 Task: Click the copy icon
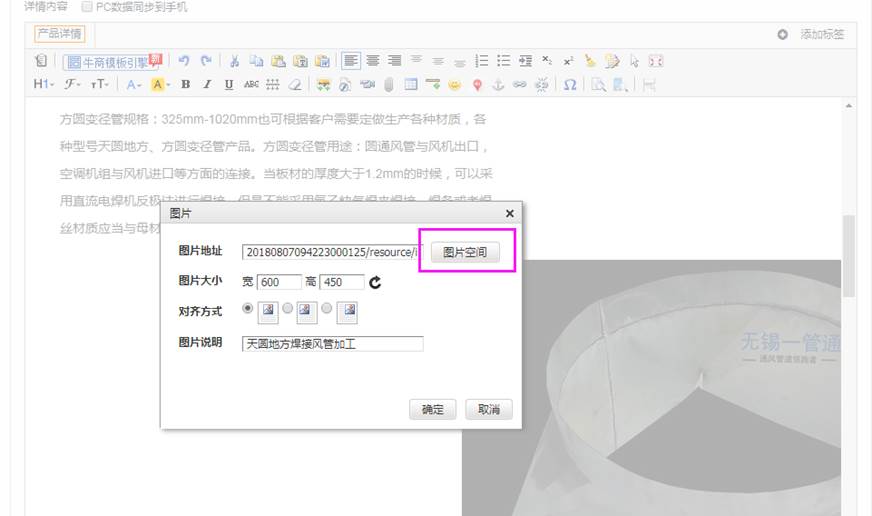tap(256, 61)
